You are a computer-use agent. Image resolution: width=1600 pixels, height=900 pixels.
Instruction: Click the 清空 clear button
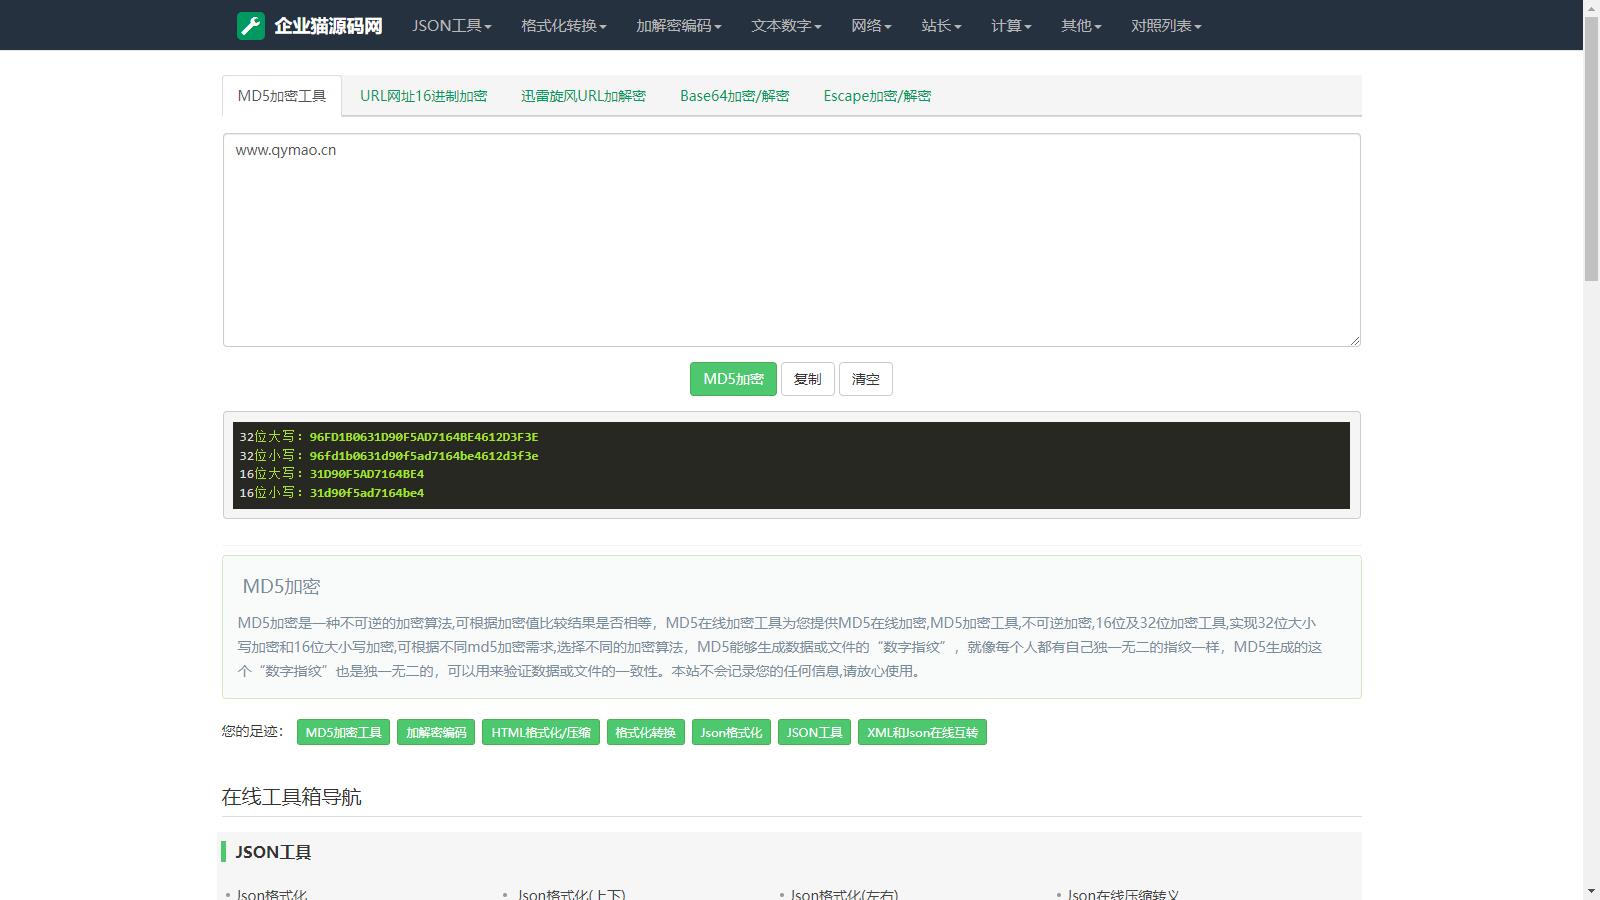click(x=865, y=379)
